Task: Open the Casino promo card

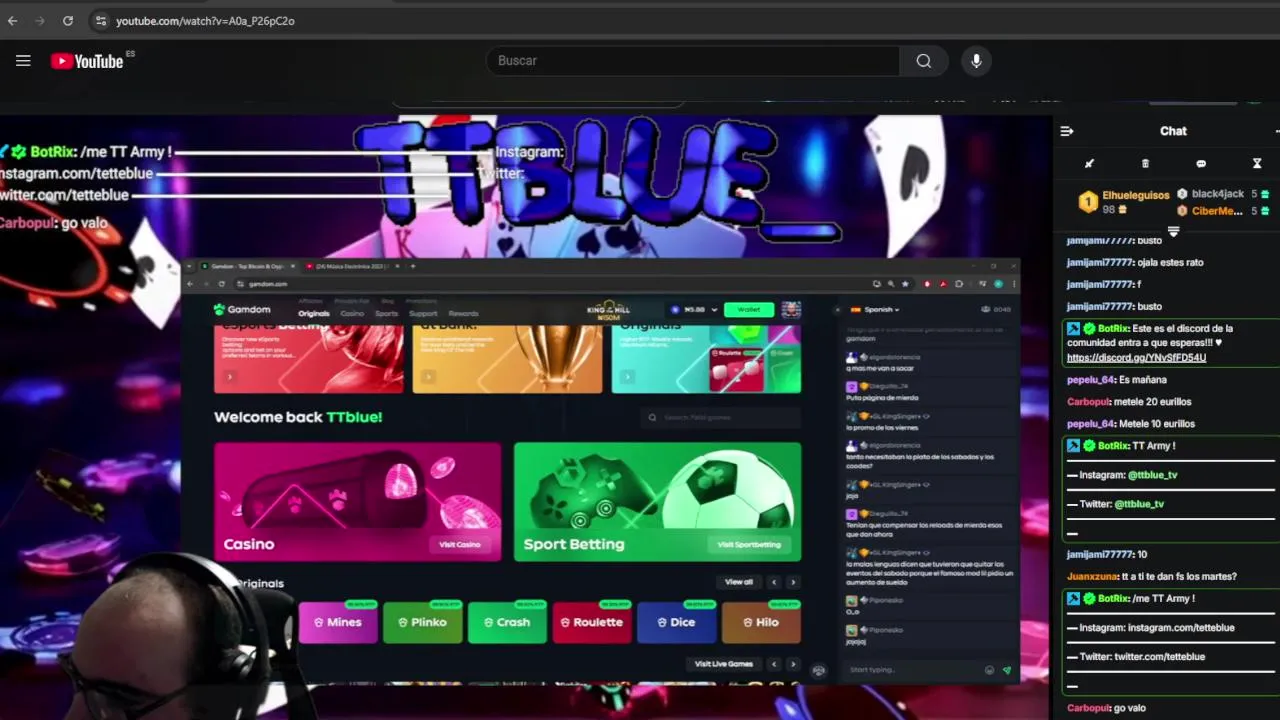Action: 357,501
